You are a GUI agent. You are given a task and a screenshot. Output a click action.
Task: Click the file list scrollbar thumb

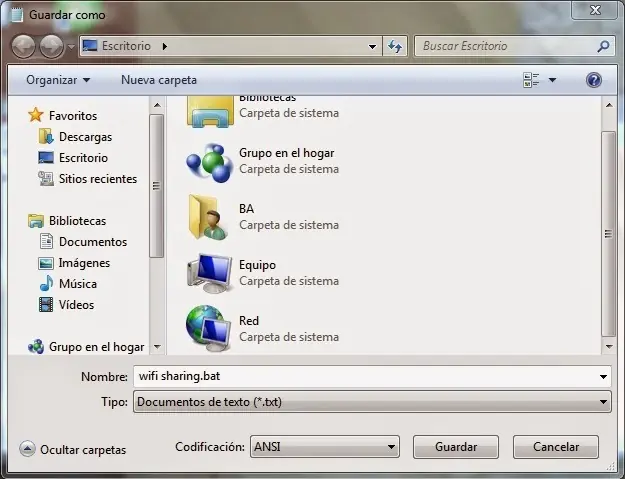coord(608,234)
